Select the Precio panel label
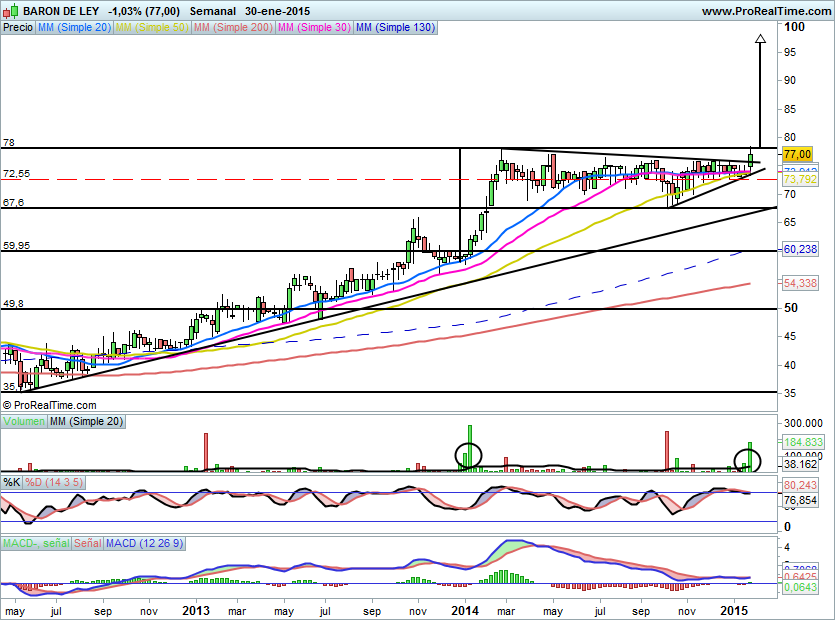 point(17,28)
